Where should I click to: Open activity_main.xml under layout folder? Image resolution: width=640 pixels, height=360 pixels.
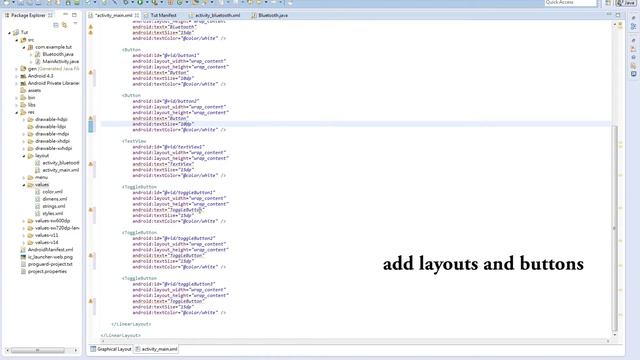[x=57, y=170]
